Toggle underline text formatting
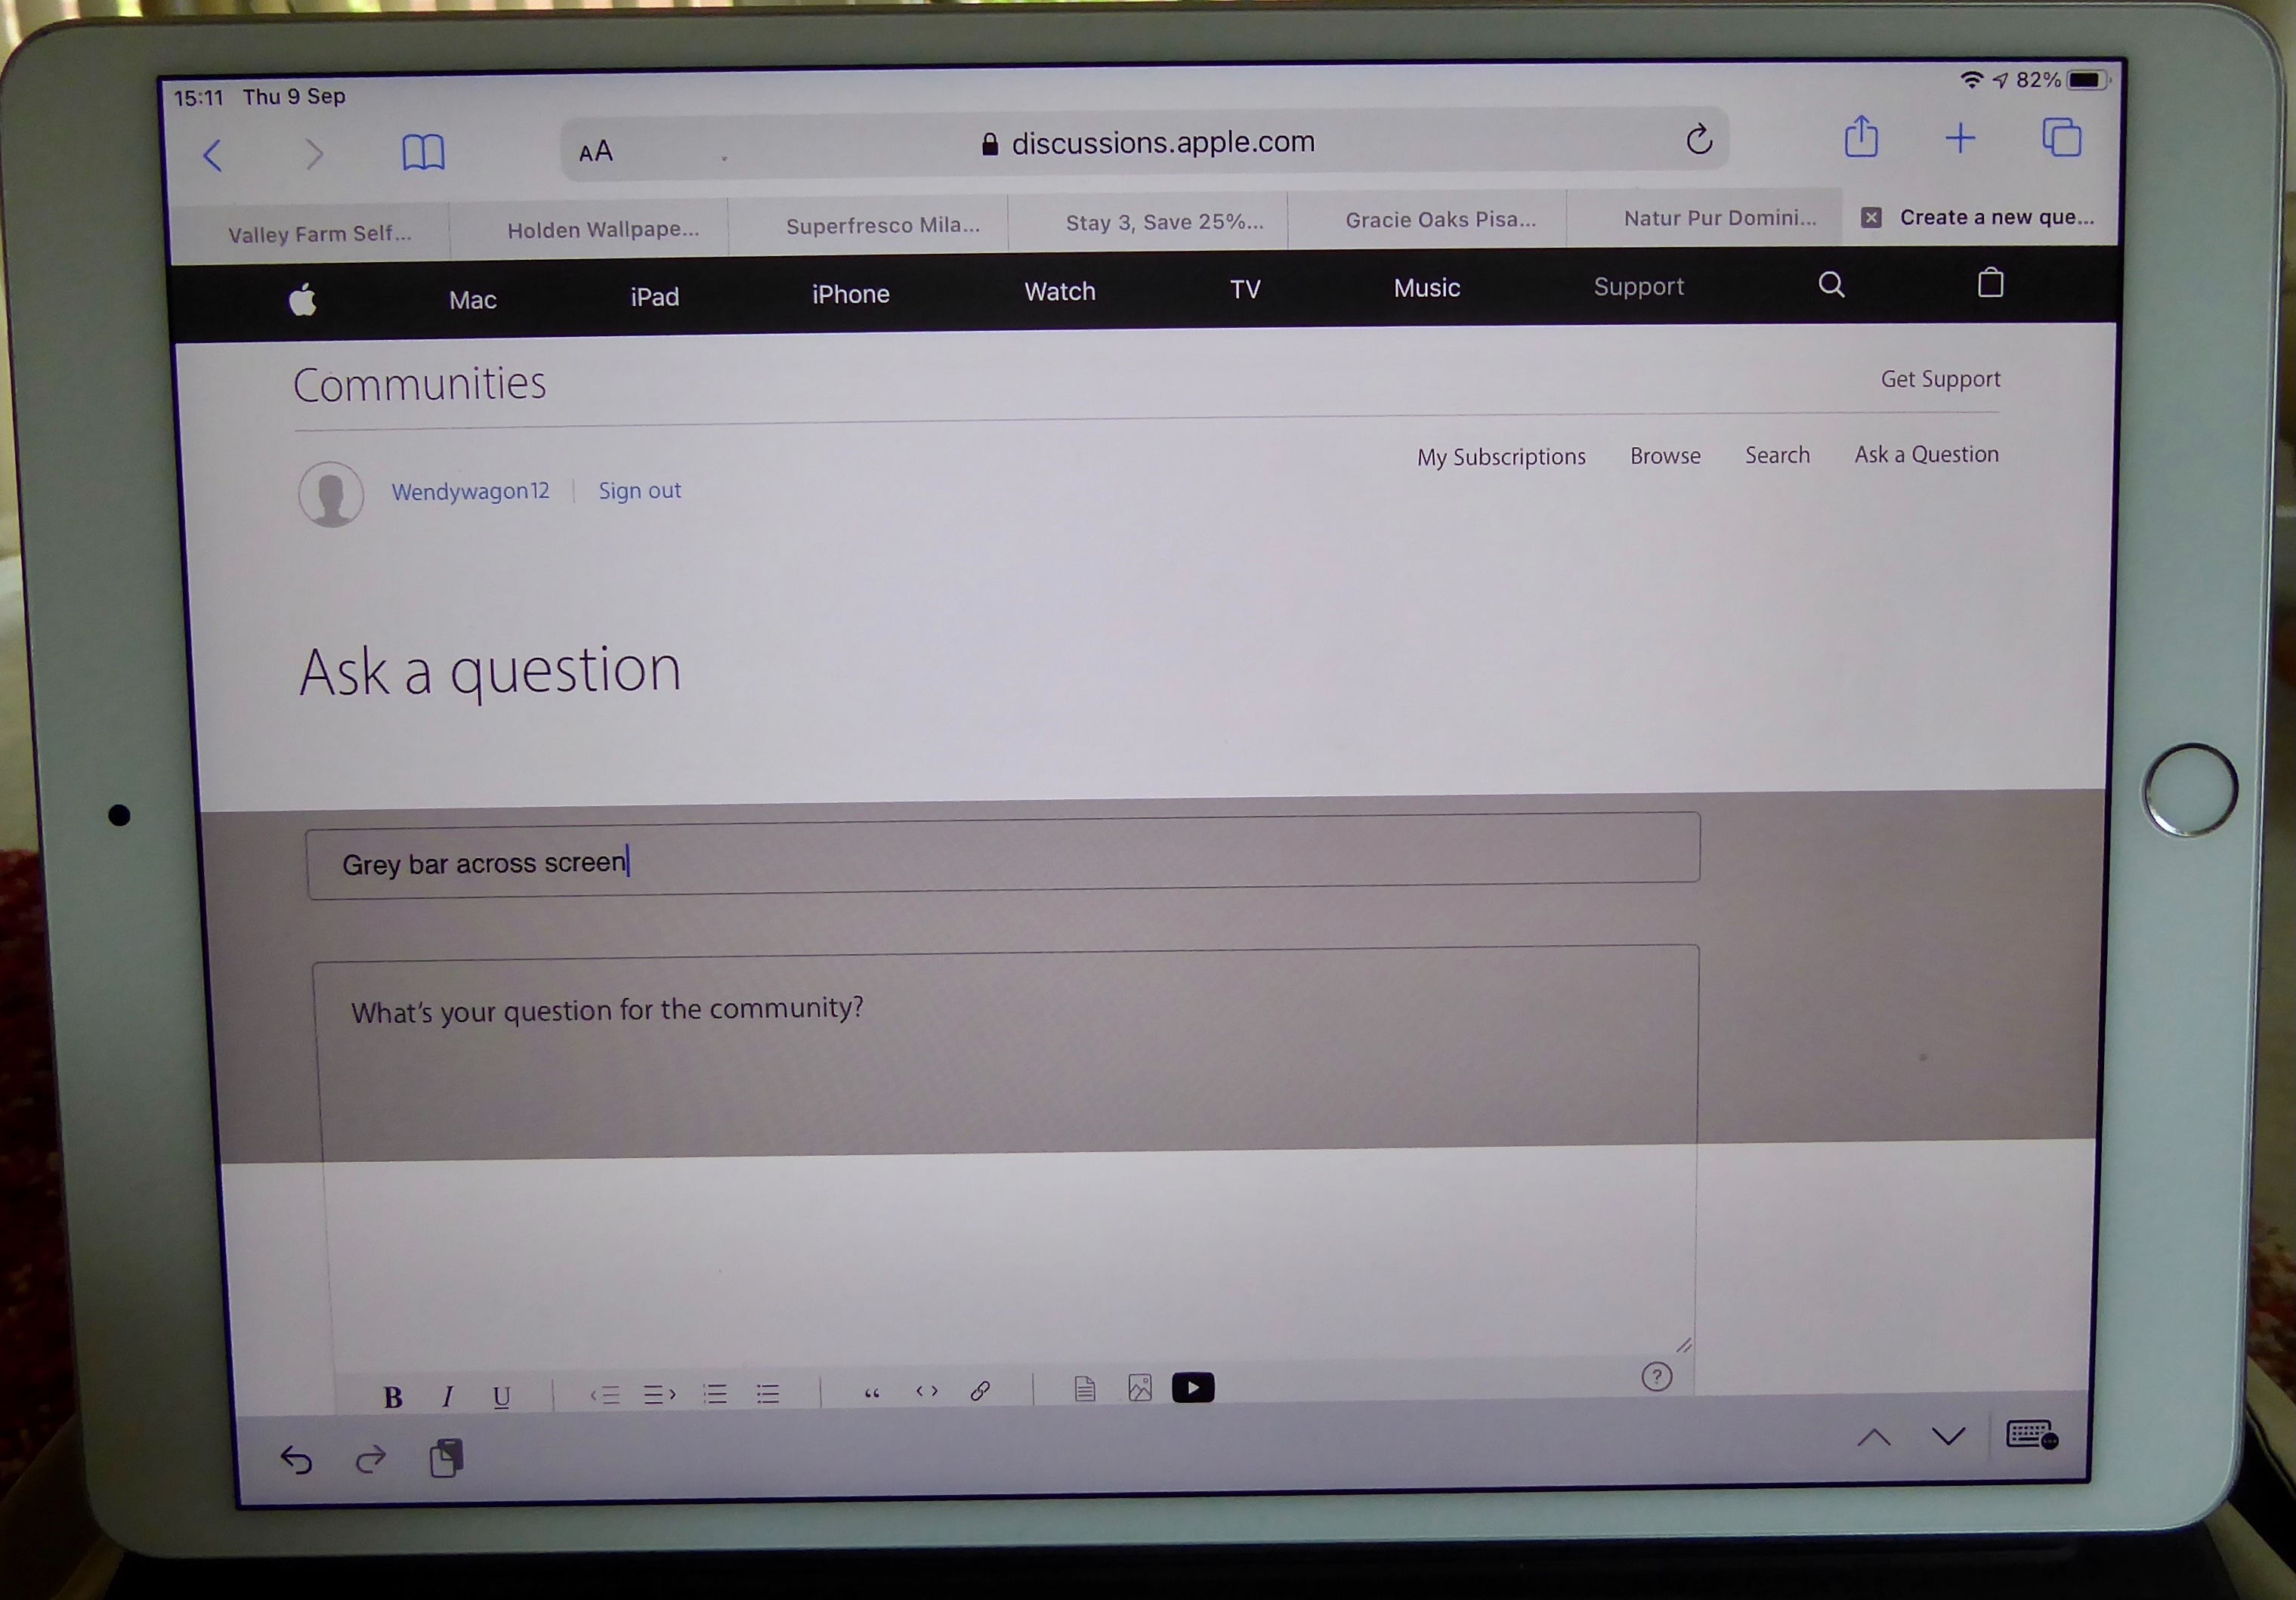2296x1600 pixels. (502, 1396)
